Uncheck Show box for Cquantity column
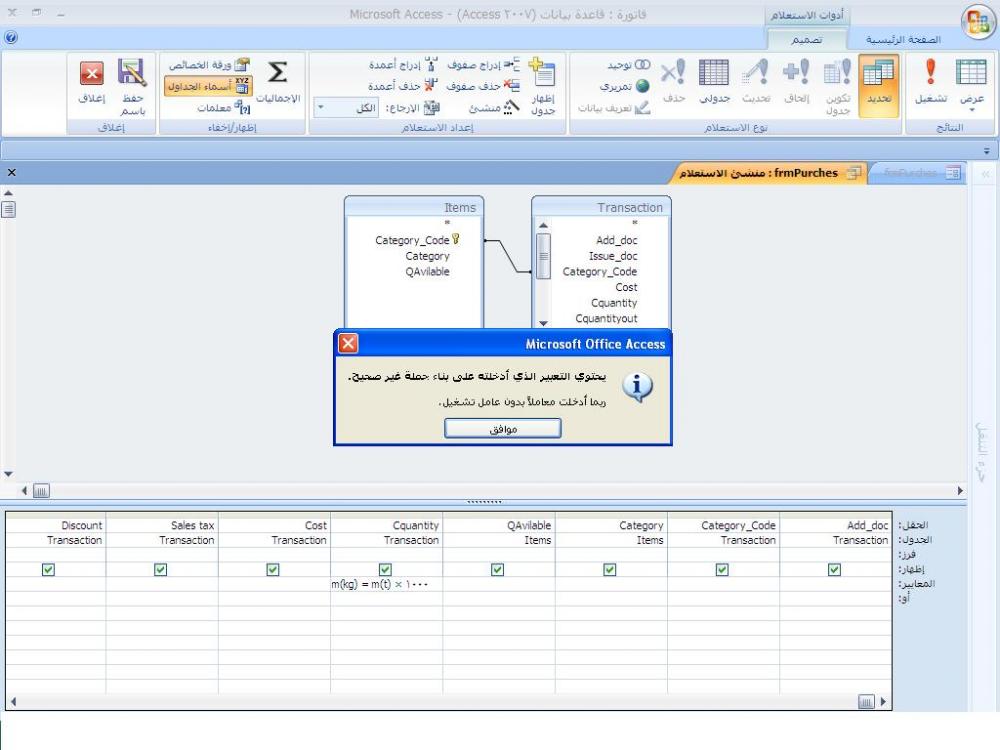This screenshot has height=750, width=1000. pyautogui.click(x=385, y=569)
